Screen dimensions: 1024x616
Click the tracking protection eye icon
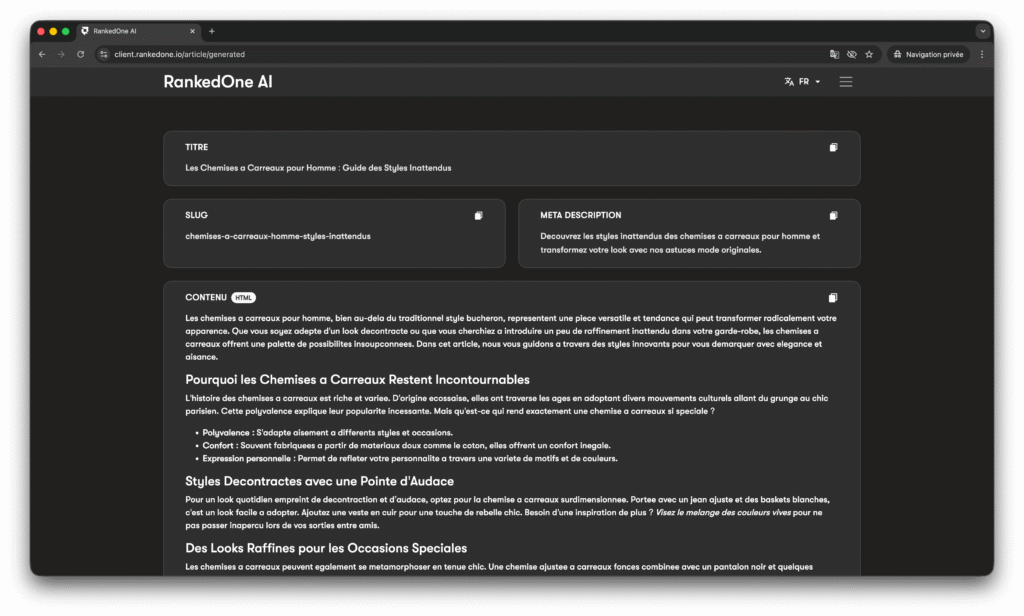851,54
